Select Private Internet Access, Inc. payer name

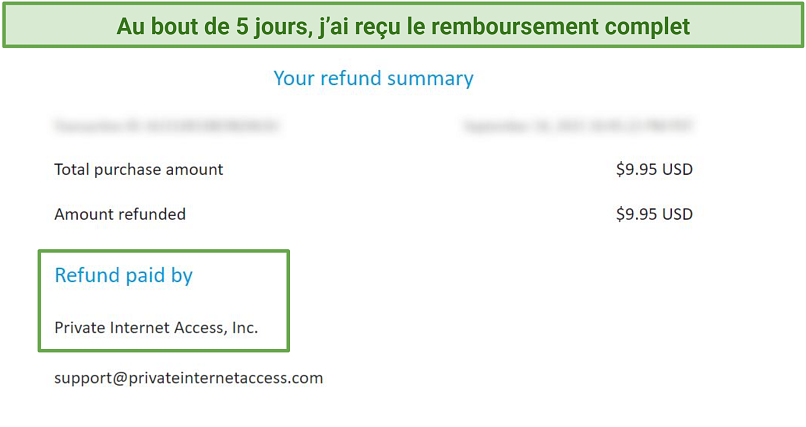click(x=156, y=328)
